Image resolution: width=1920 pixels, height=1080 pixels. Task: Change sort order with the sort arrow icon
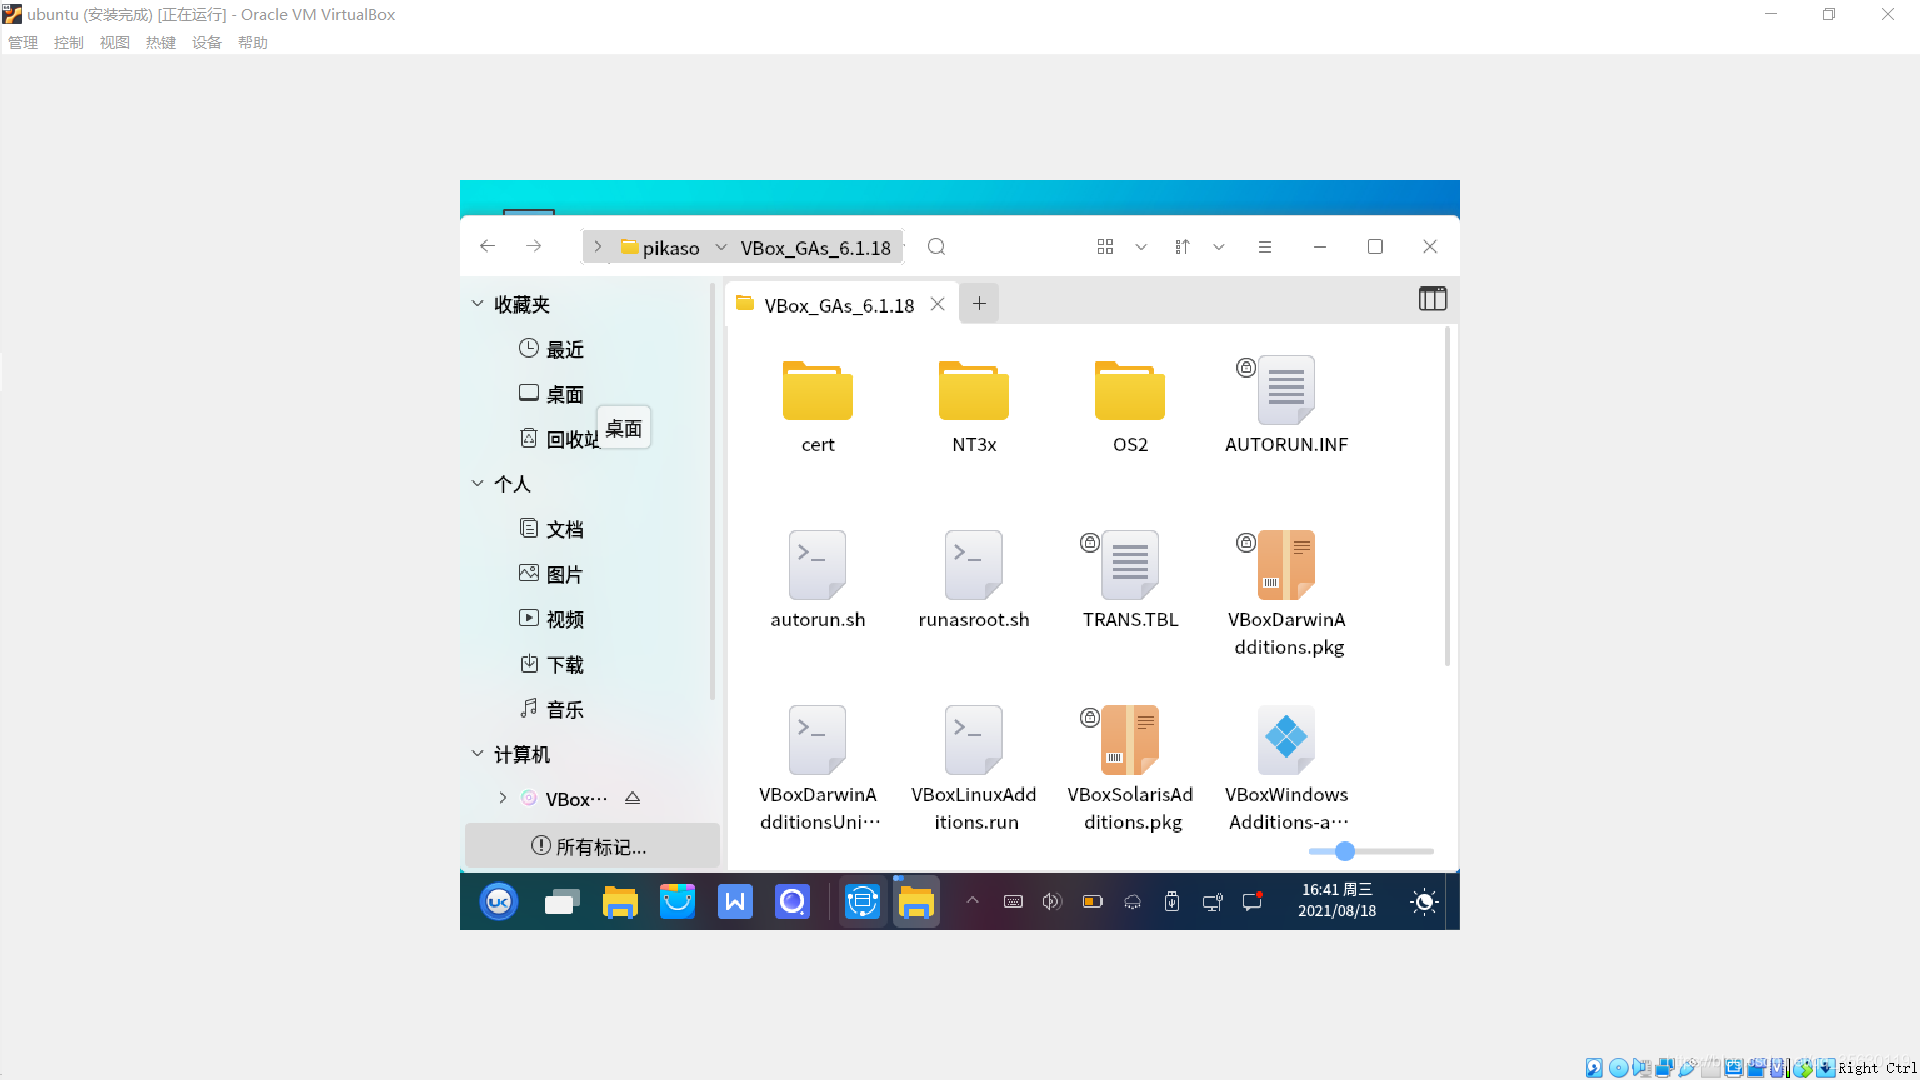tap(1182, 246)
